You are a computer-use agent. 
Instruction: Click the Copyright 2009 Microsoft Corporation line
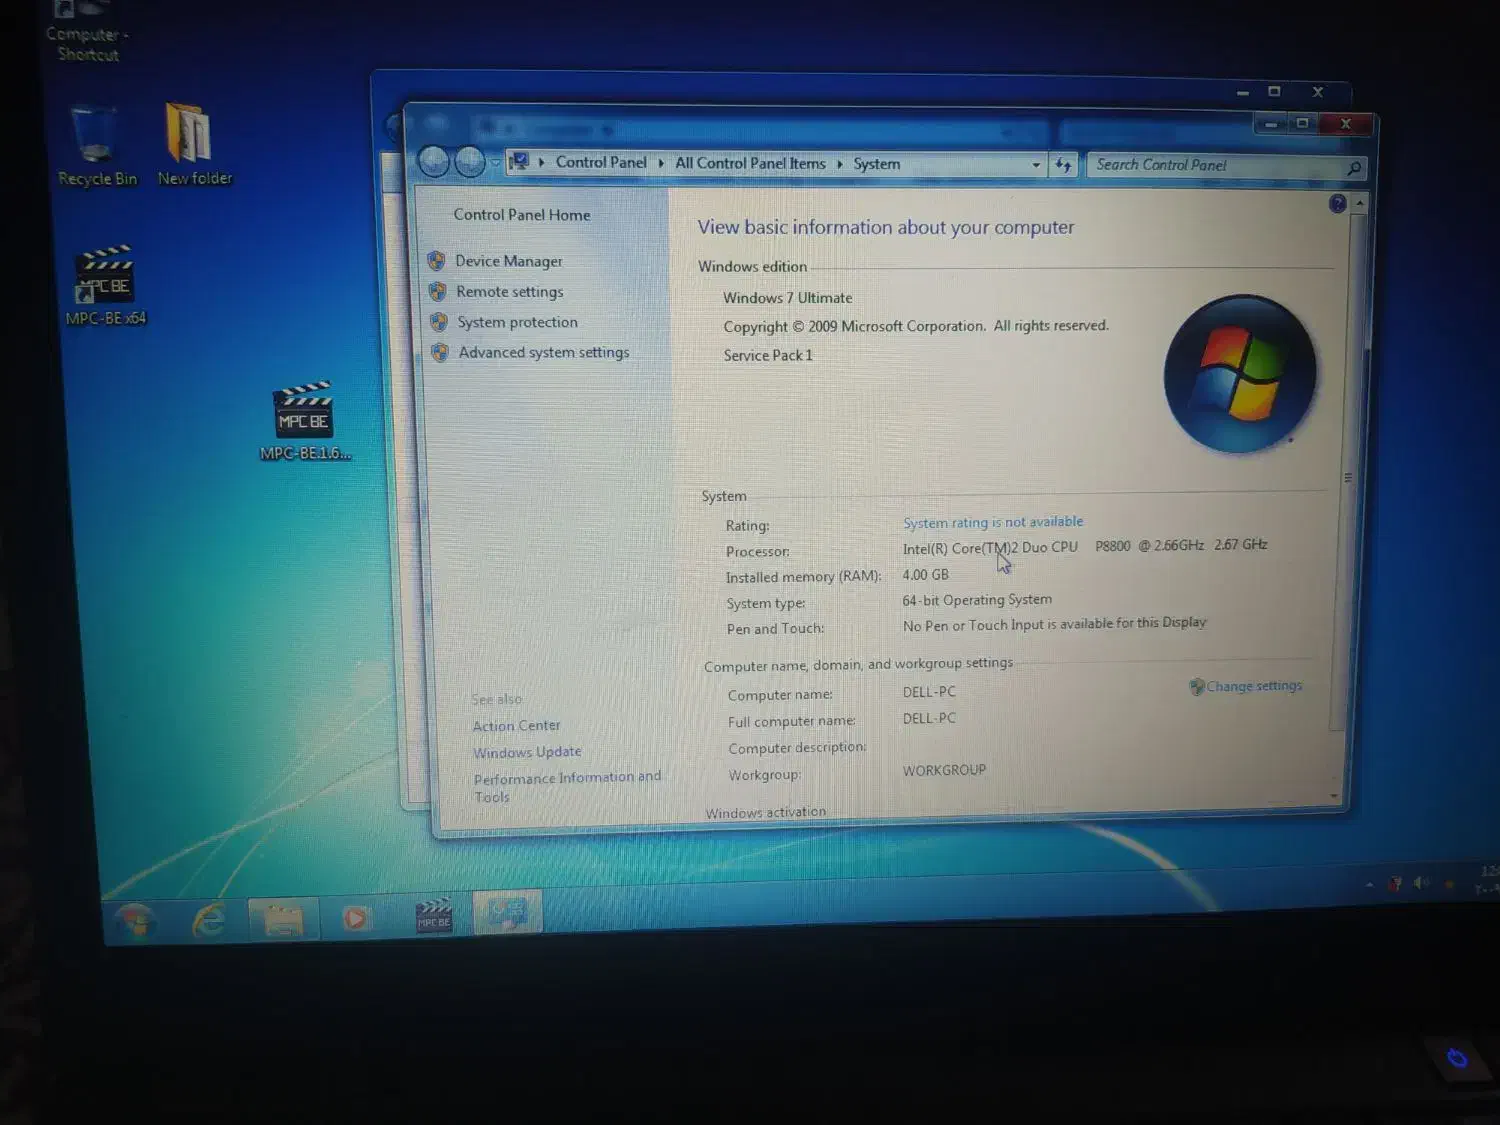click(x=916, y=326)
